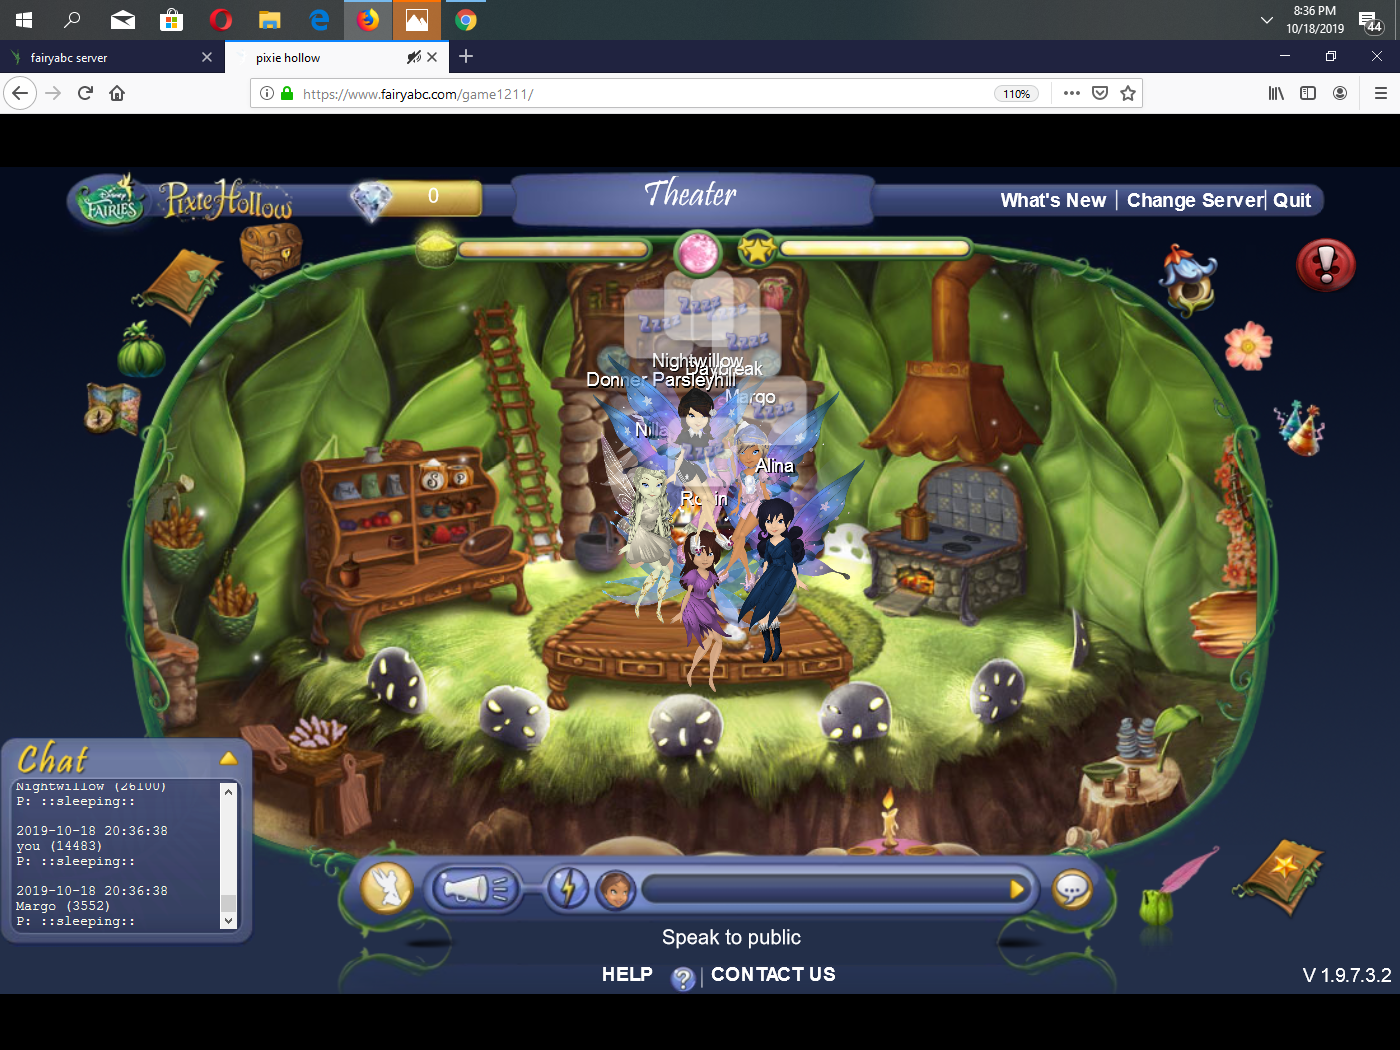The image size is (1400, 1050).
Task: Collapse the Chat panel with yellow arrow
Action: pos(228,758)
